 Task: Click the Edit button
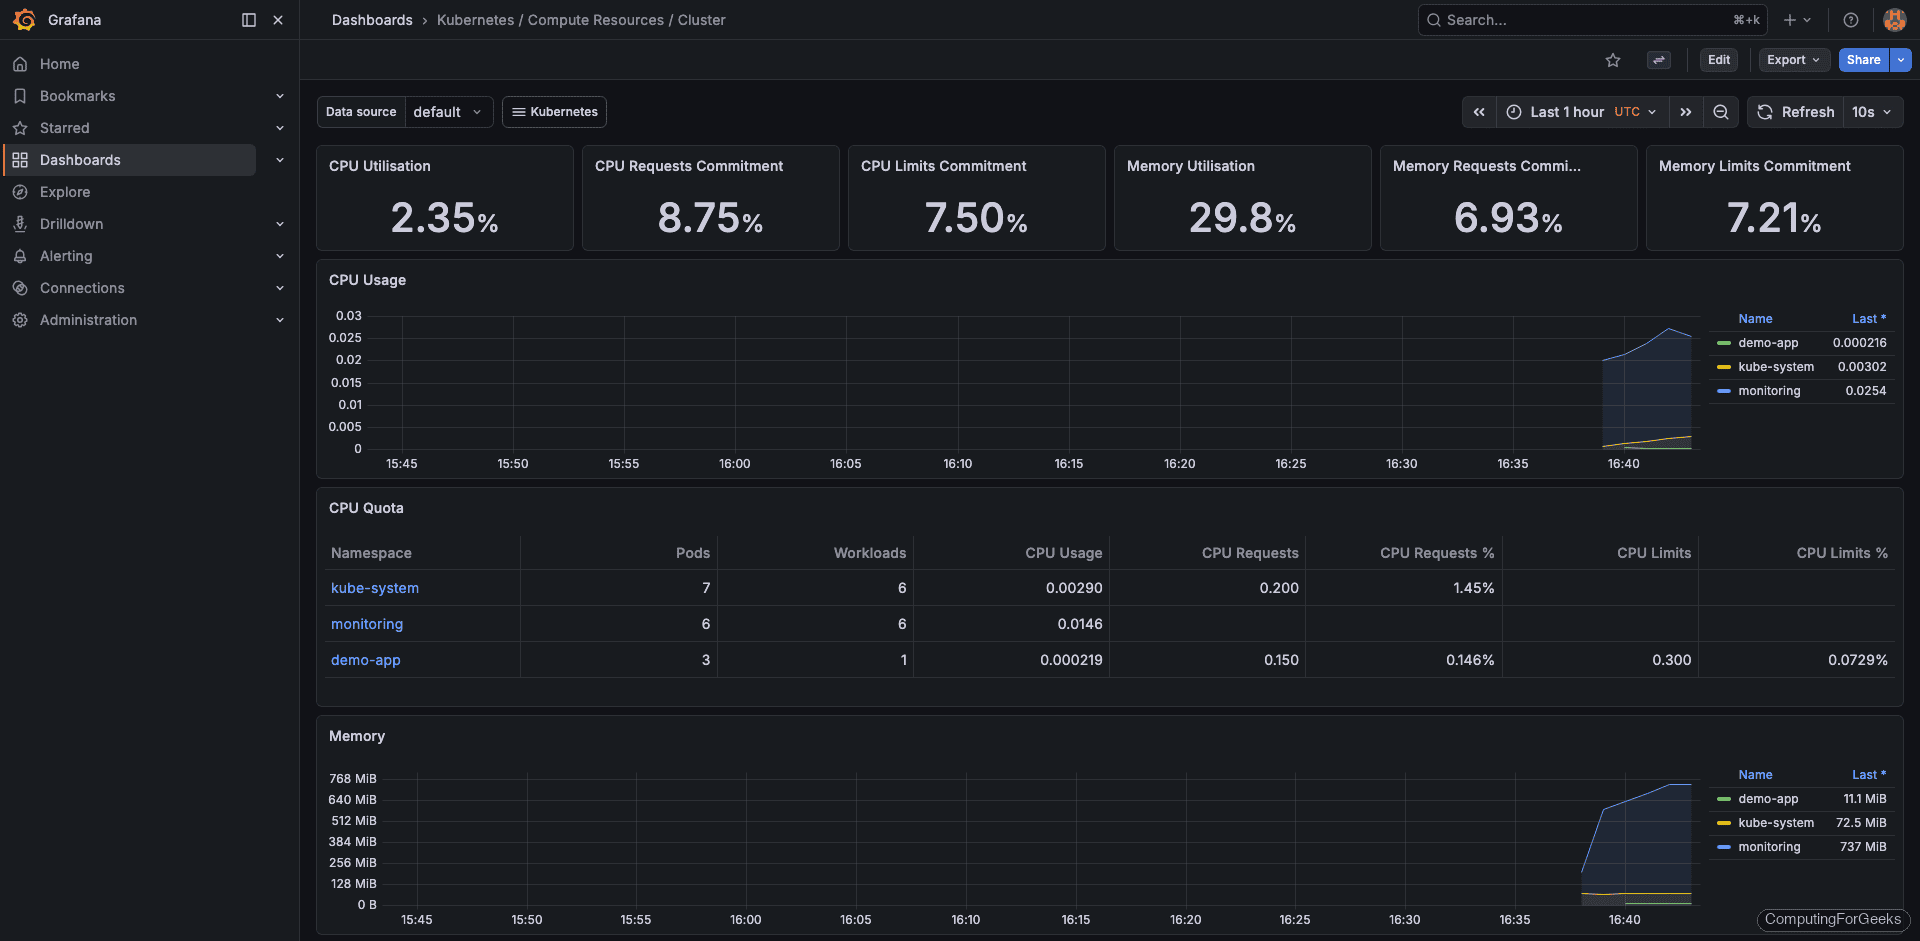(1718, 60)
